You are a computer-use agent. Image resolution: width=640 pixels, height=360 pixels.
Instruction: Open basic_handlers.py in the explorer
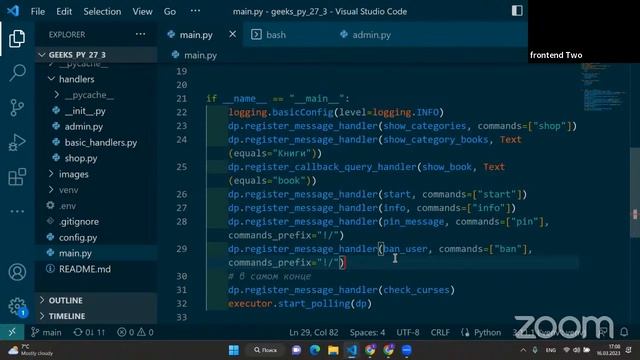coord(100,142)
